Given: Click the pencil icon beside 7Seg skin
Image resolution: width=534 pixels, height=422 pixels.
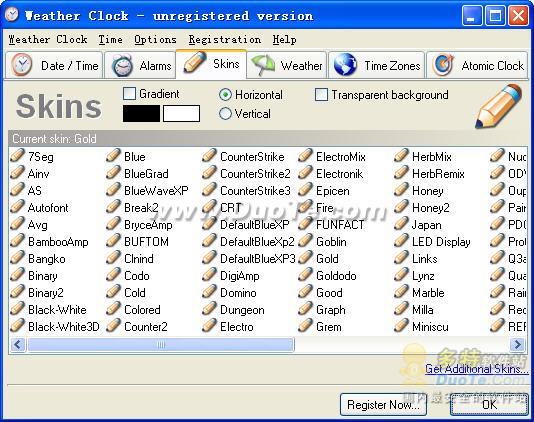Looking at the screenshot, I should coord(17,156).
